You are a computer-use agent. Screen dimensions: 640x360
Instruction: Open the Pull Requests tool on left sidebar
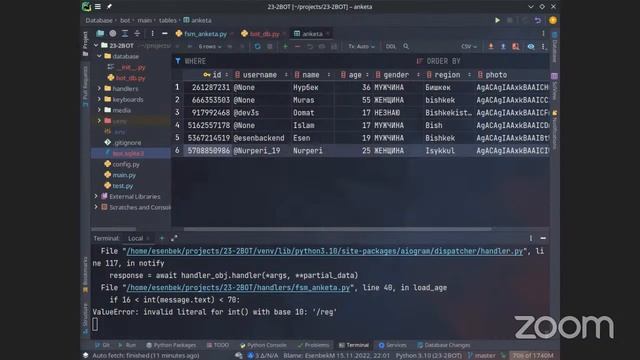coord(85,87)
